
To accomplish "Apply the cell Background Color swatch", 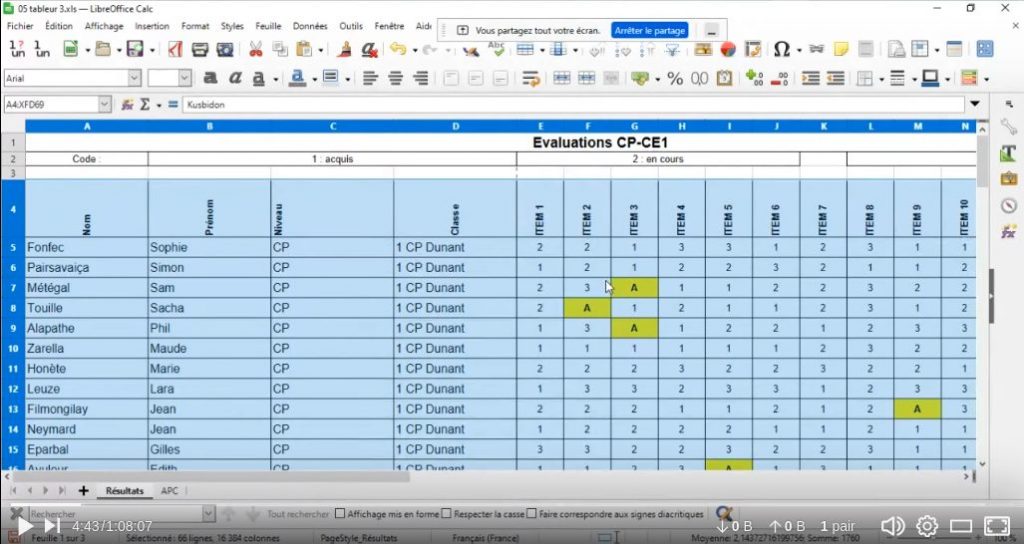I will (331, 78).
